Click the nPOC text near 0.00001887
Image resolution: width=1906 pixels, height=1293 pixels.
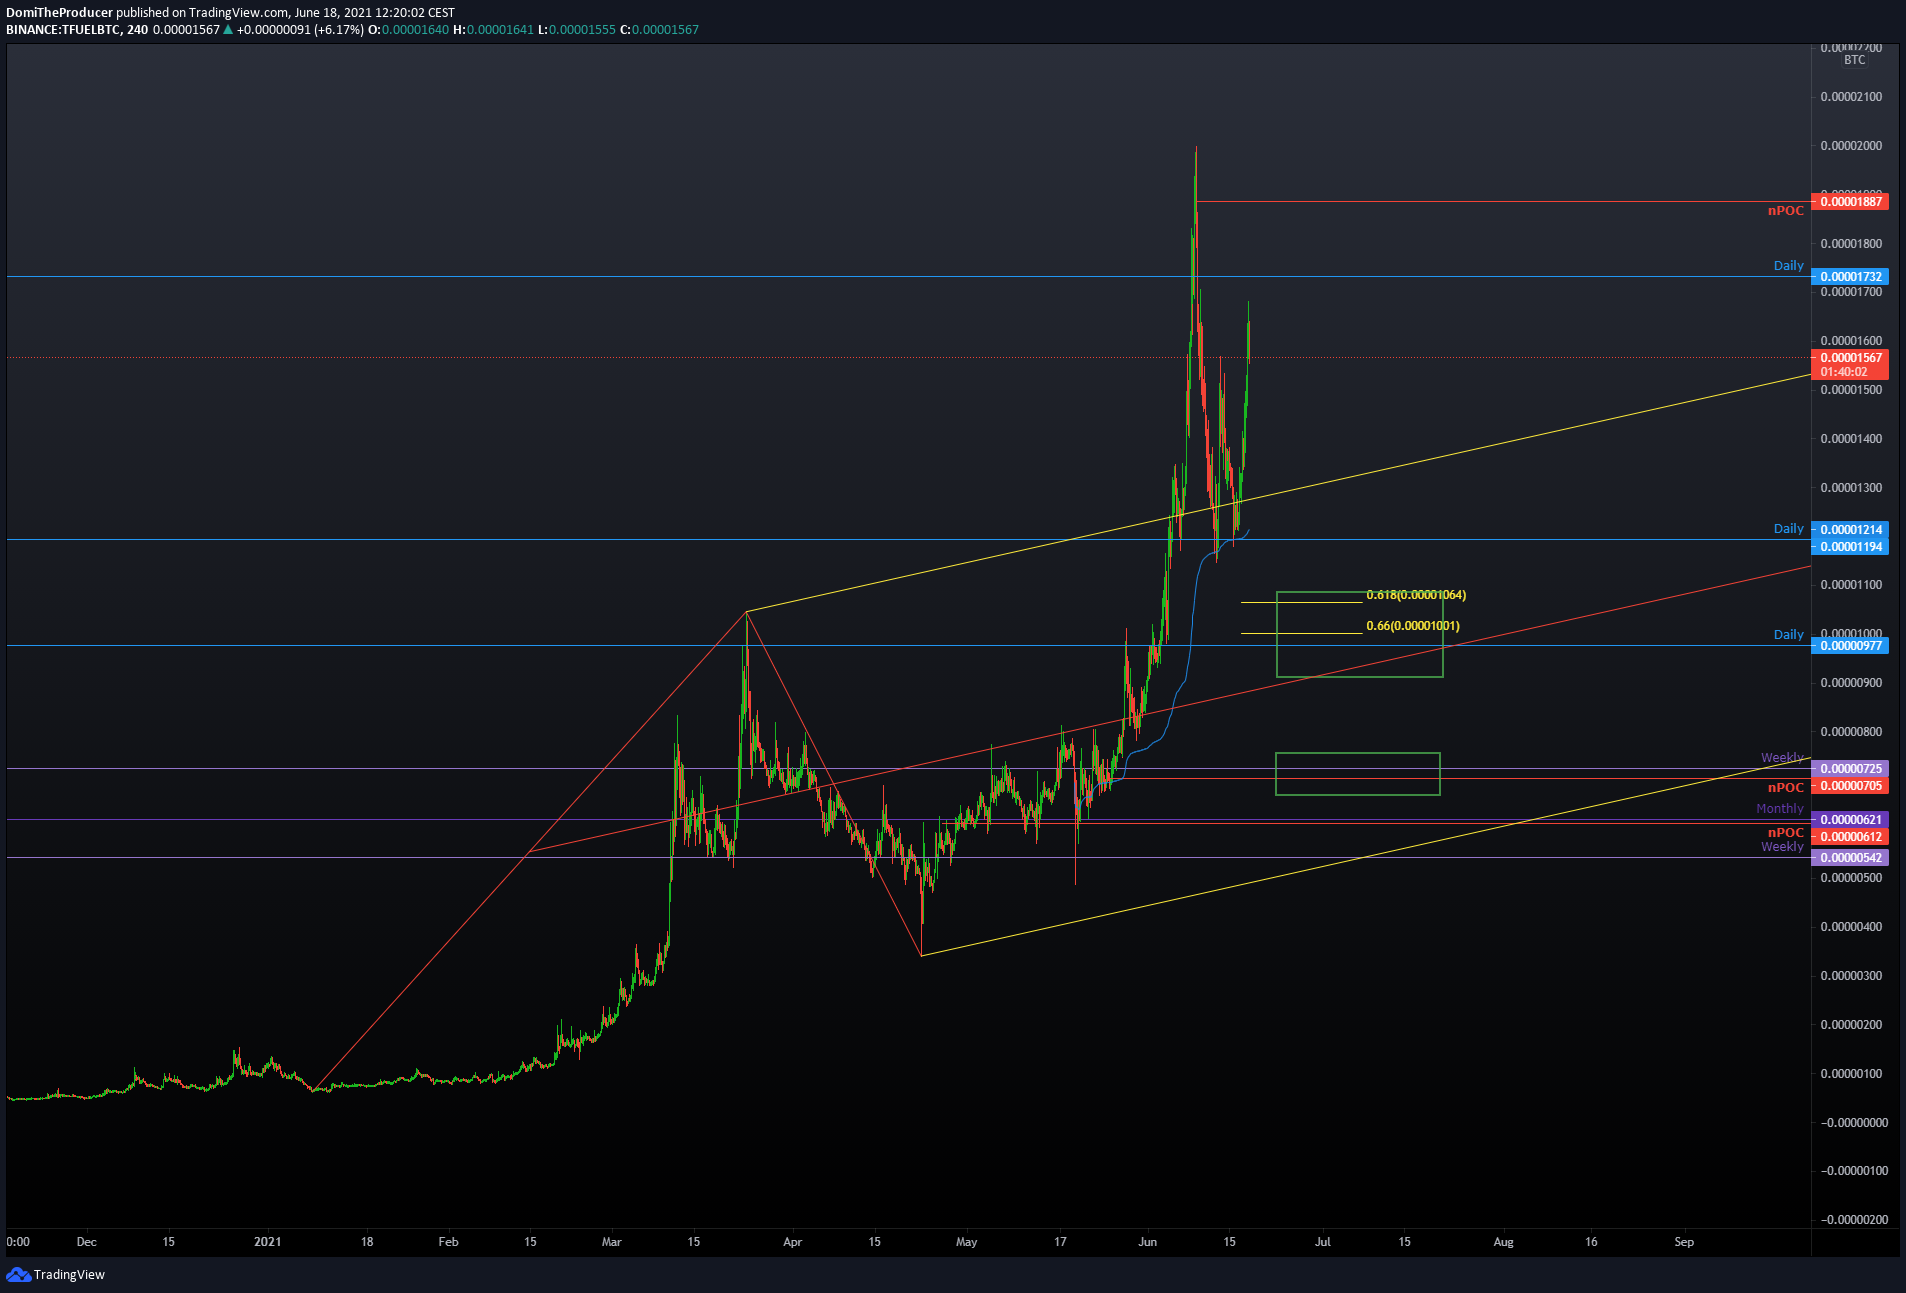click(1786, 211)
